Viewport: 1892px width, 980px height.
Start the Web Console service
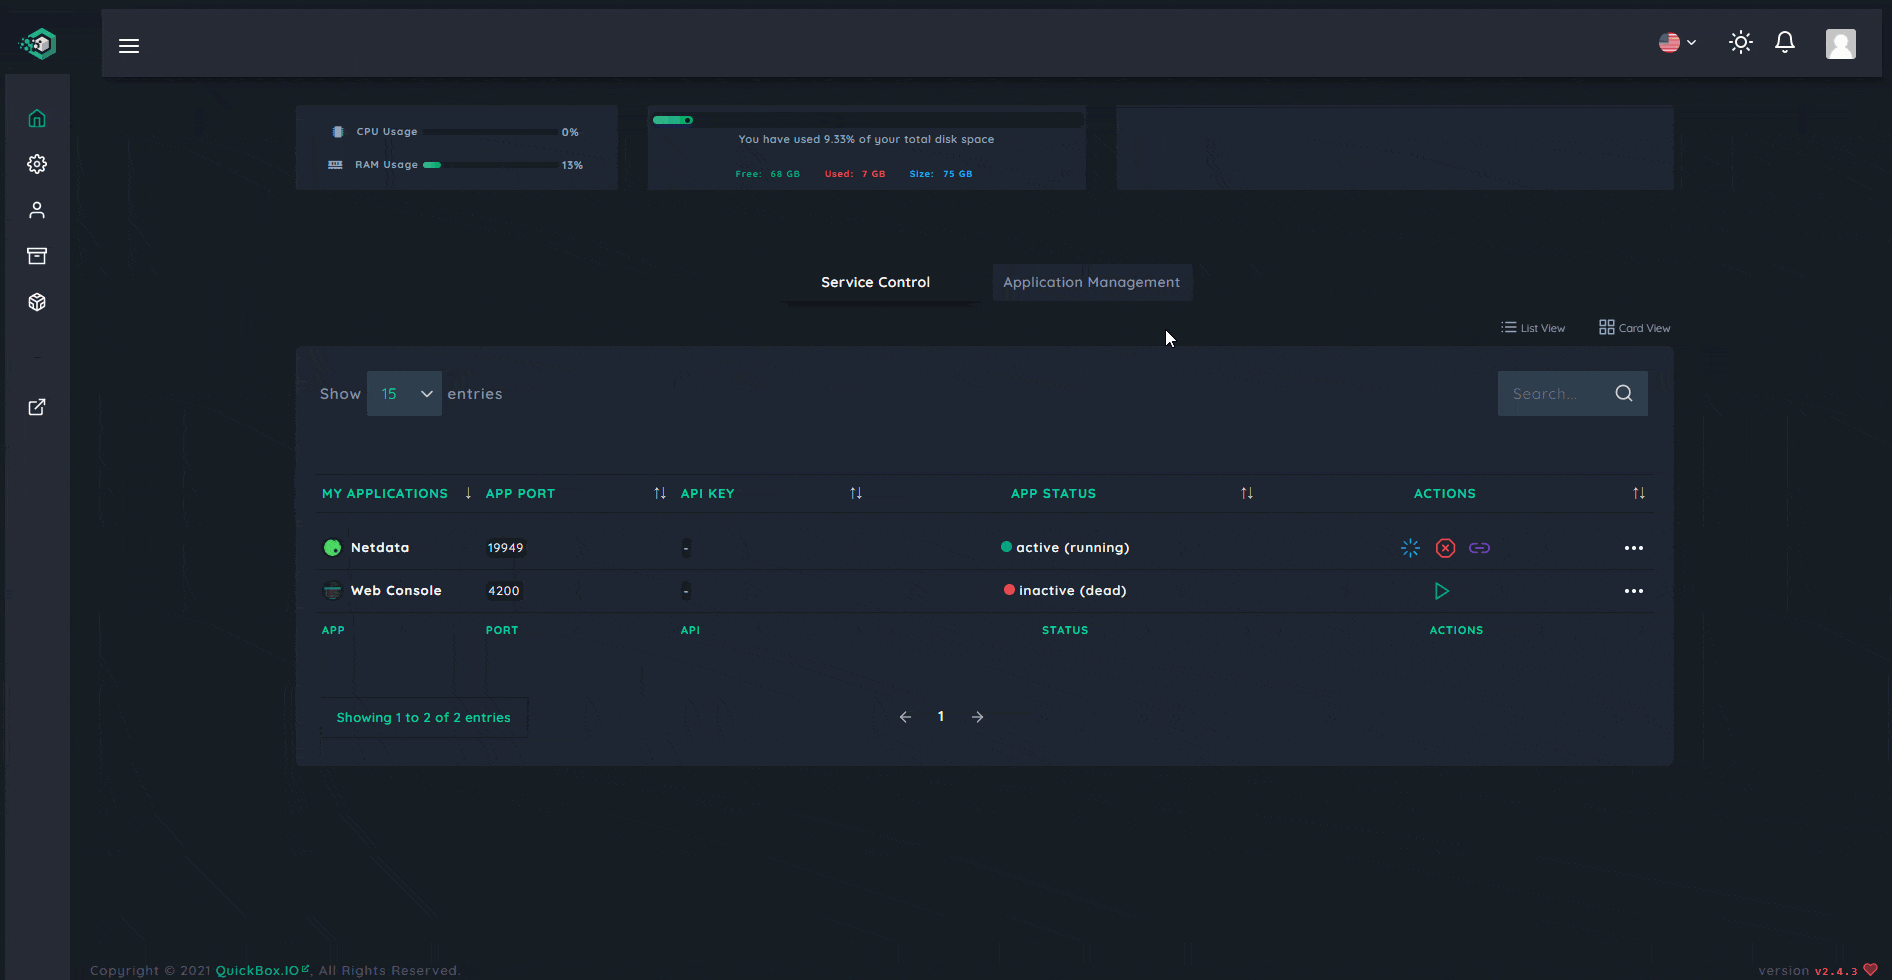tap(1441, 590)
